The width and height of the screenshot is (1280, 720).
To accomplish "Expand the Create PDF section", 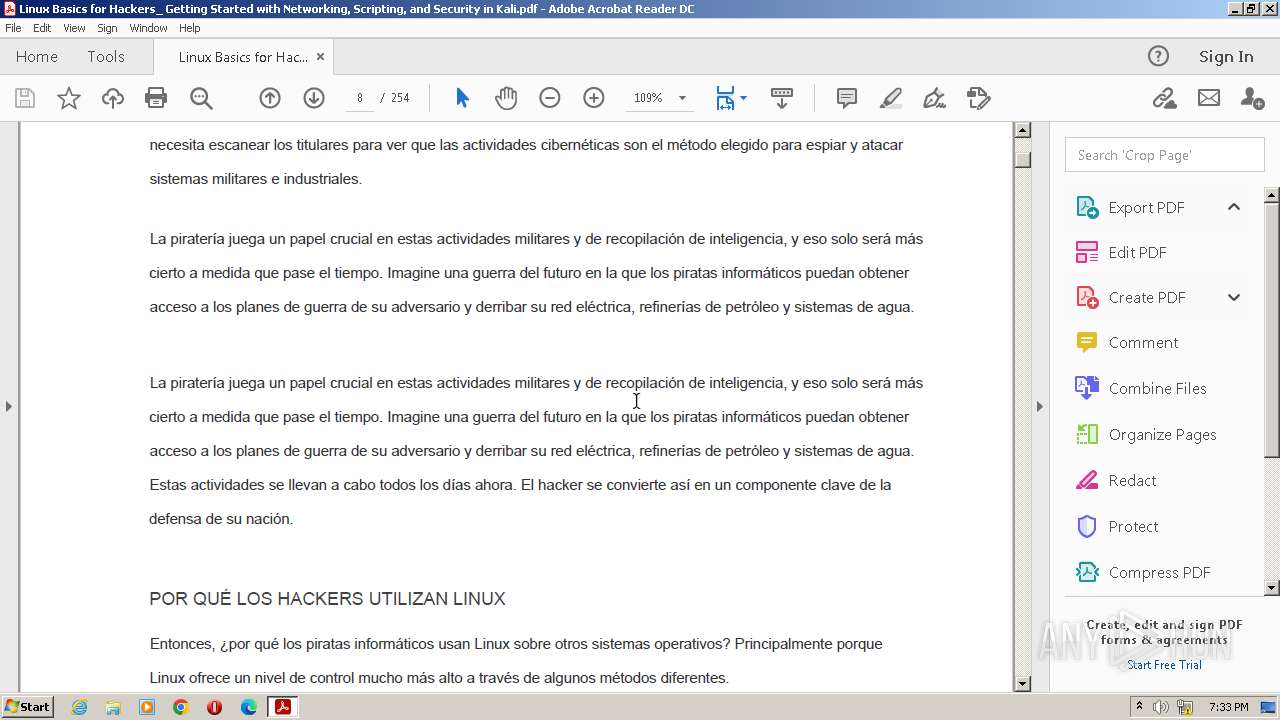I will [1234, 297].
